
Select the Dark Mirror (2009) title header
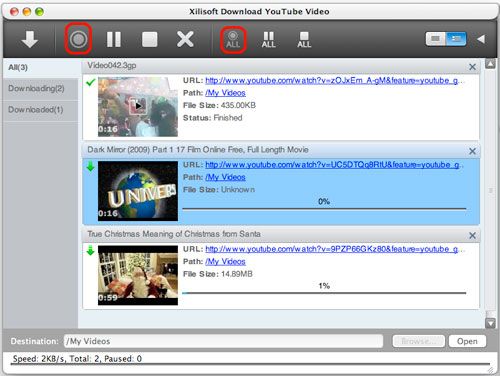point(281,150)
